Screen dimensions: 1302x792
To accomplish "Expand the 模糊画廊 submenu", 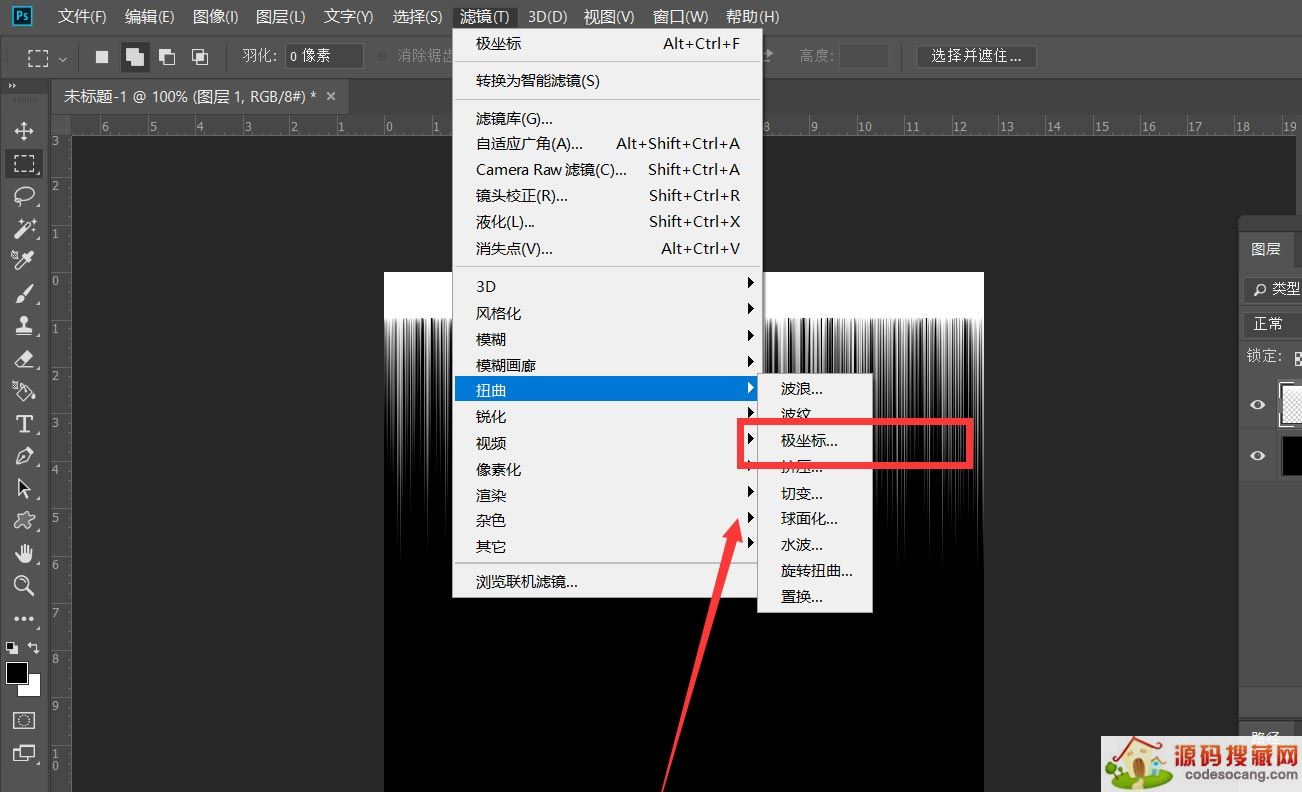I will pos(607,365).
